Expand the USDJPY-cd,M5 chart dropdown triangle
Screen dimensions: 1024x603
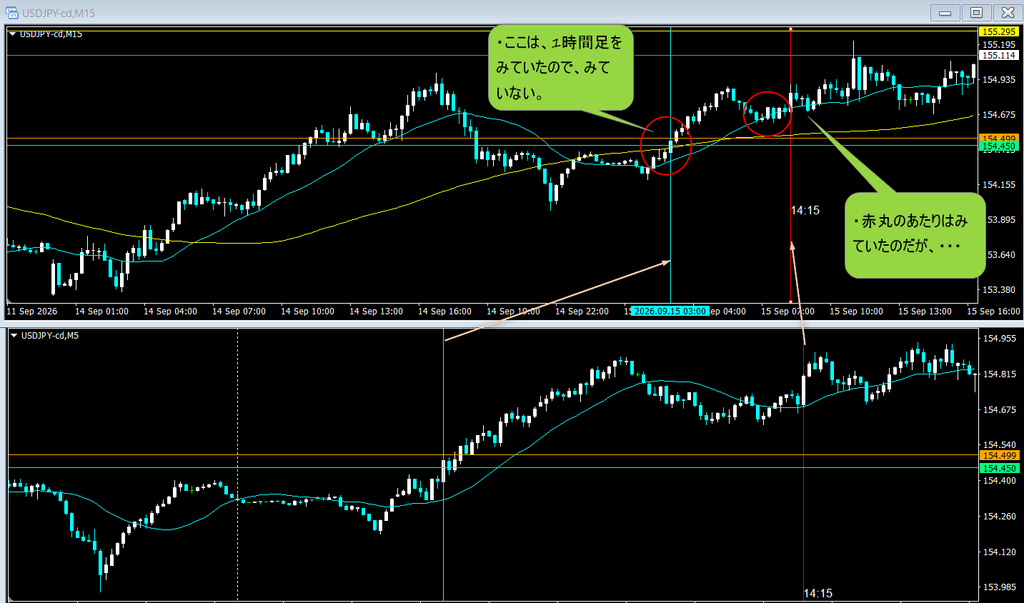point(14,336)
